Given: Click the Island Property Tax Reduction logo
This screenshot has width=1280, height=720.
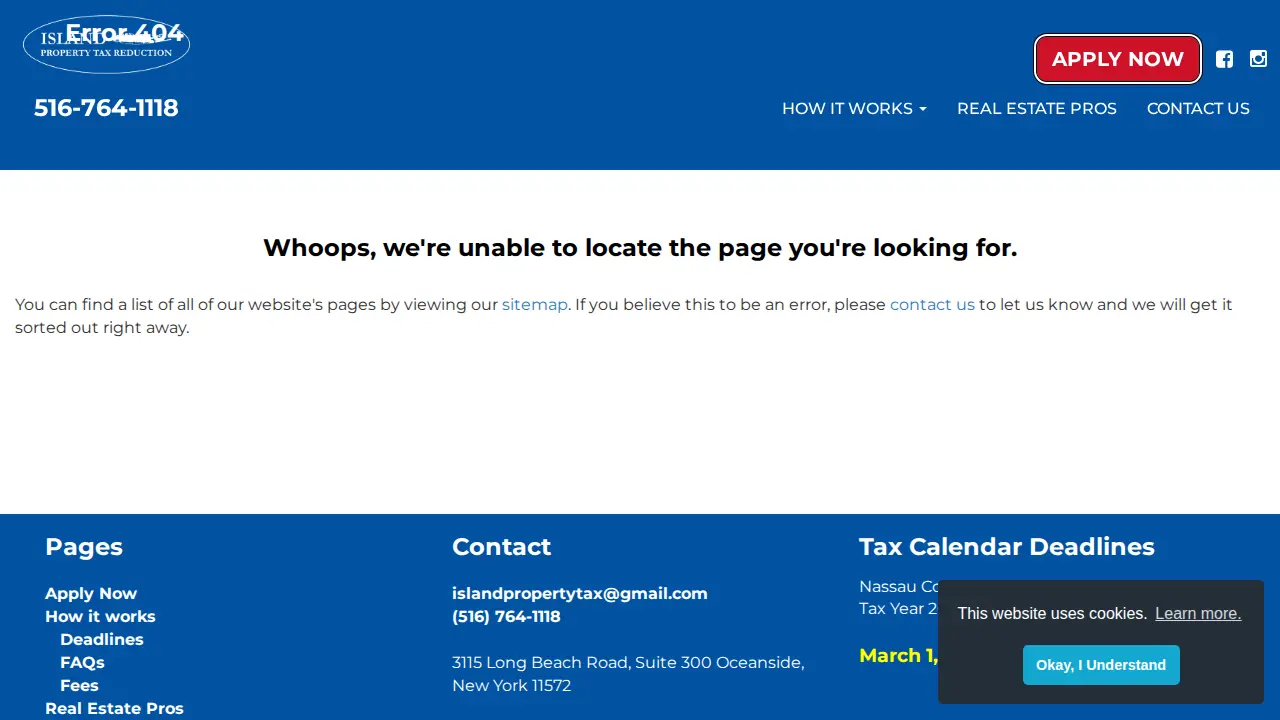Looking at the screenshot, I should click(106, 45).
